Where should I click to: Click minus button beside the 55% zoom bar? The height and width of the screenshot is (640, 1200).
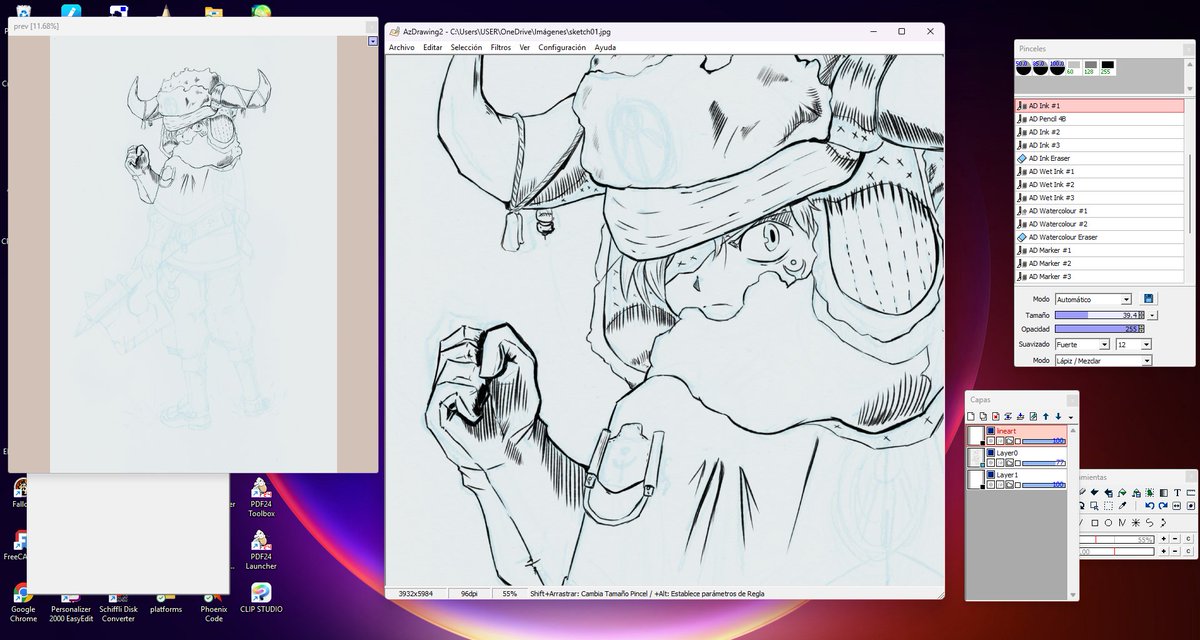pyautogui.click(x=1175, y=539)
